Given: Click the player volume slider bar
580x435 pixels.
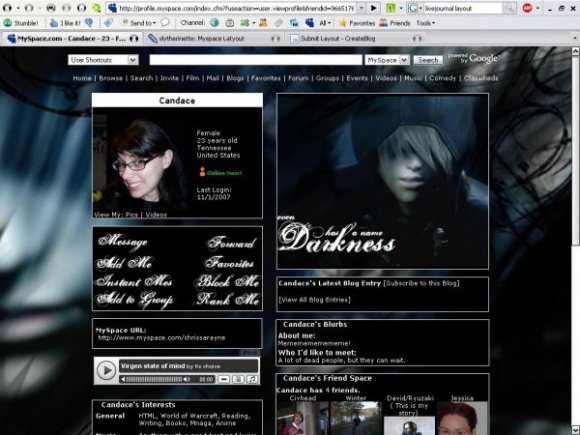Looking at the screenshot, I should (154, 379).
